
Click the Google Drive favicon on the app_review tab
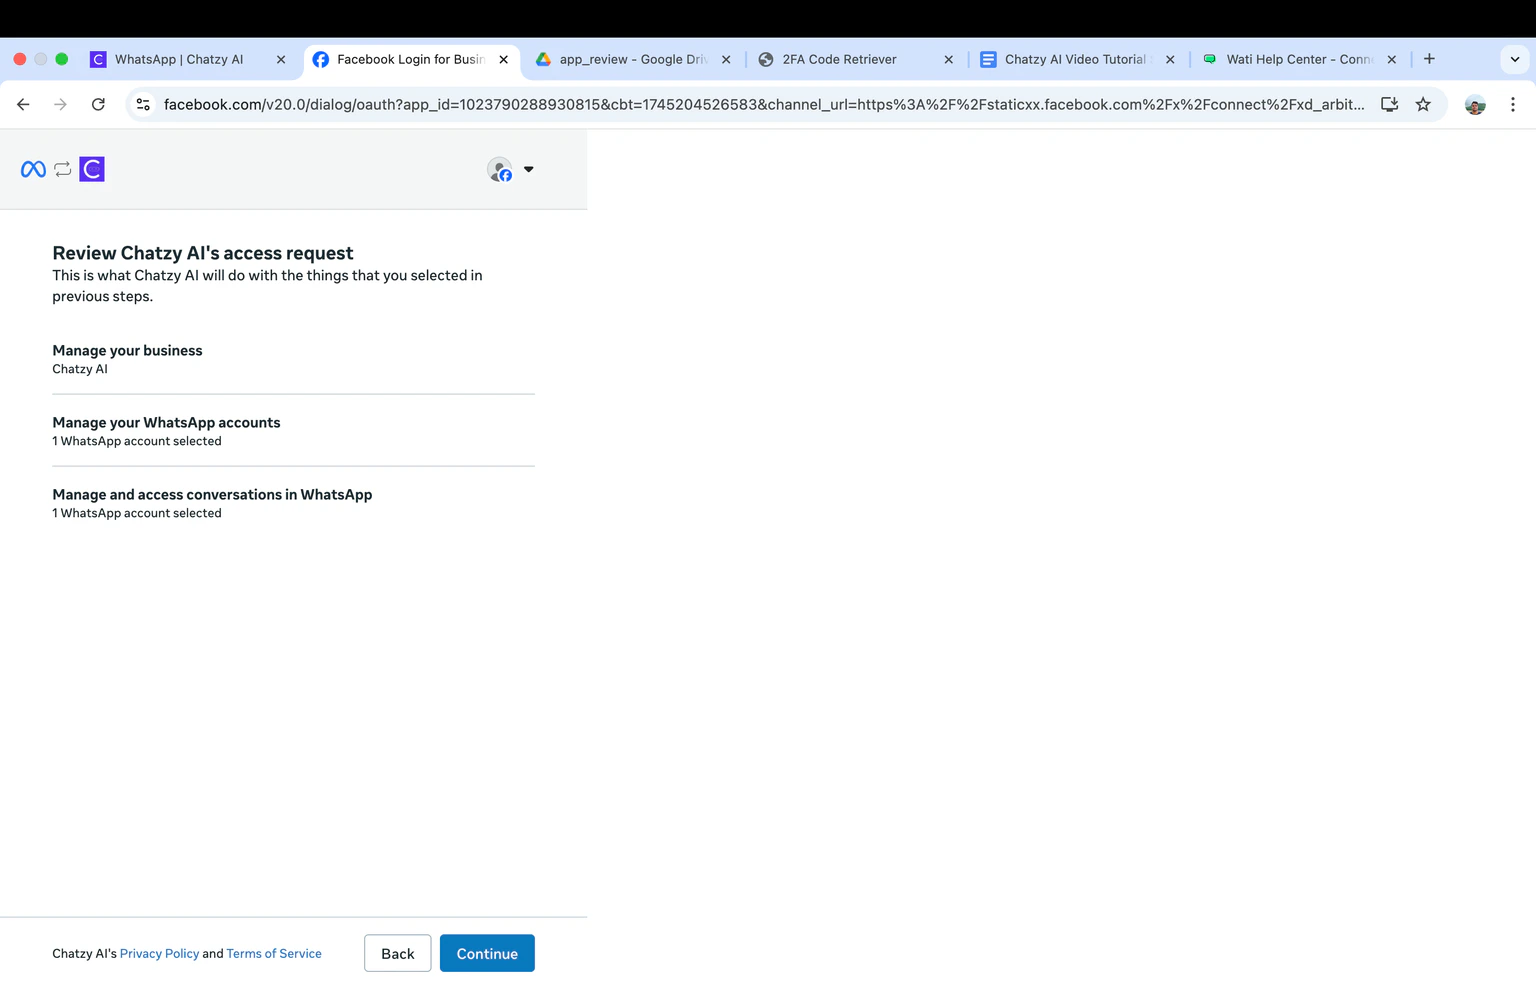coord(543,59)
